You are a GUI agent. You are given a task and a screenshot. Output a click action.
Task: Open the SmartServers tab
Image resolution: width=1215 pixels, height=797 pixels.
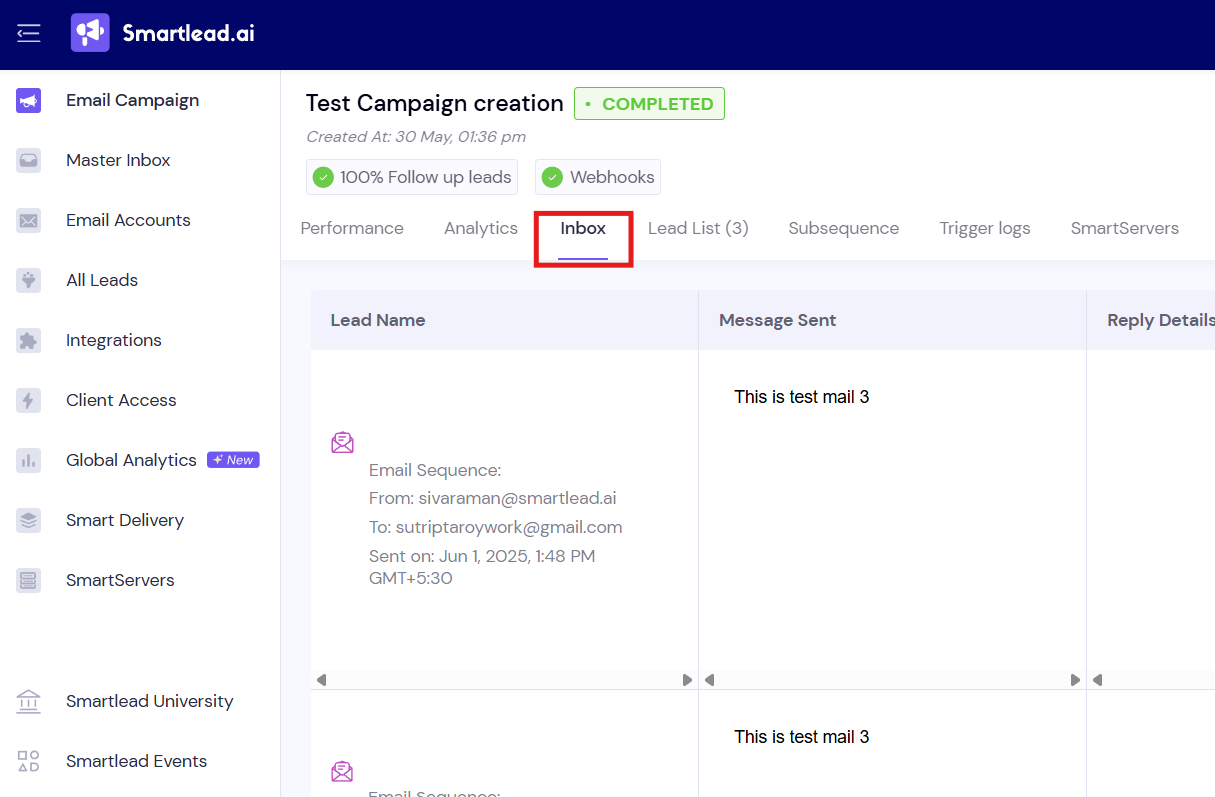(x=1125, y=228)
